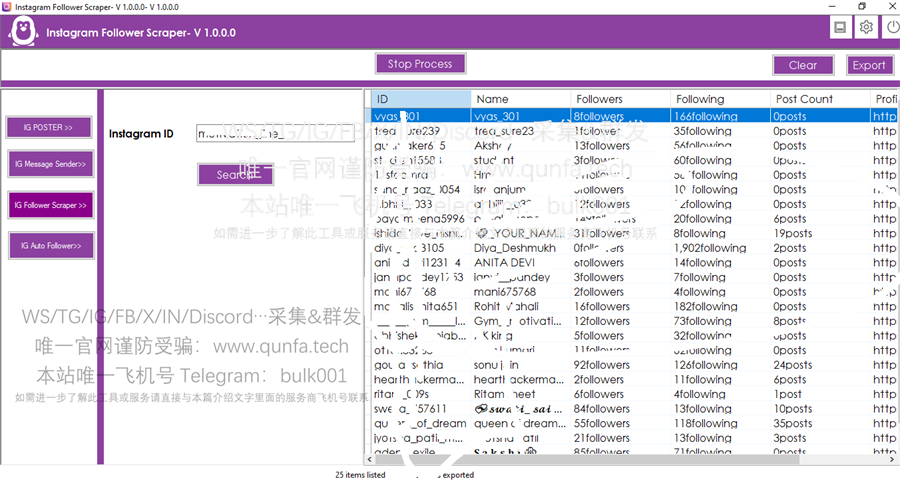Viewport: 900px width, 483px height.
Task: Select the row named Diya_Deshmukh
Action: pyautogui.click(x=631, y=248)
